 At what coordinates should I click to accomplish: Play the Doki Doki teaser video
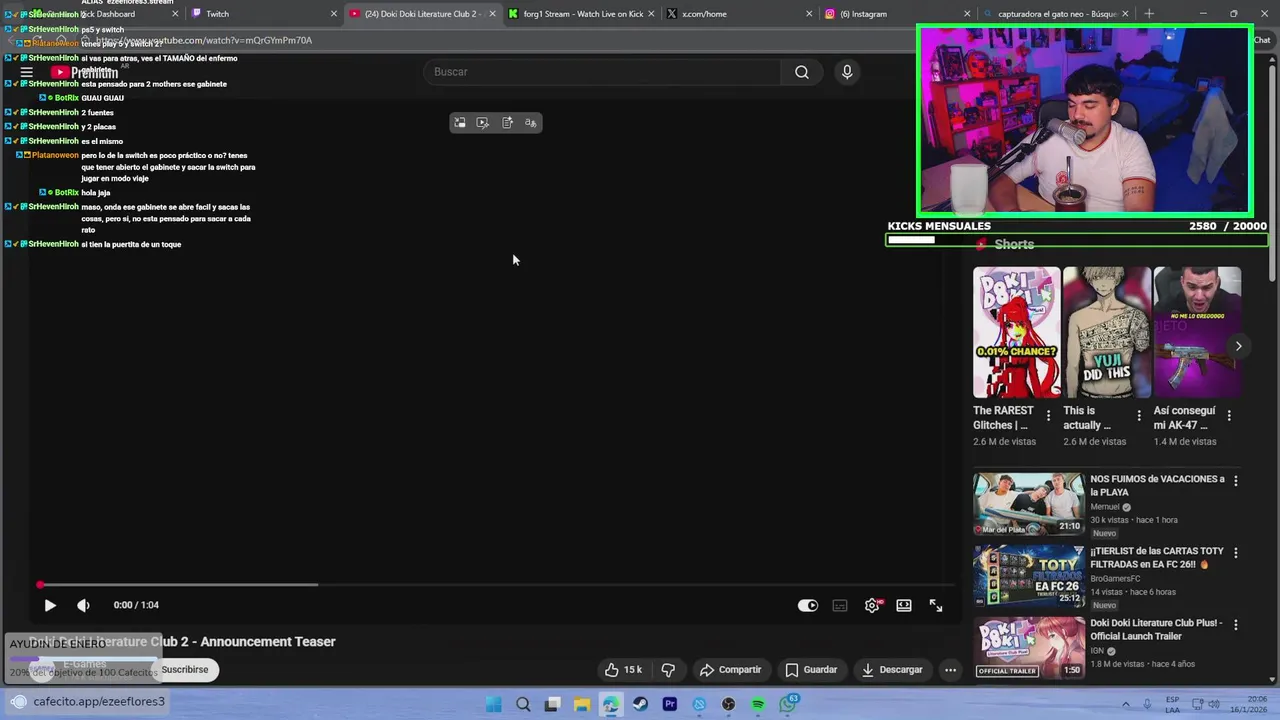click(x=50, y=605)
